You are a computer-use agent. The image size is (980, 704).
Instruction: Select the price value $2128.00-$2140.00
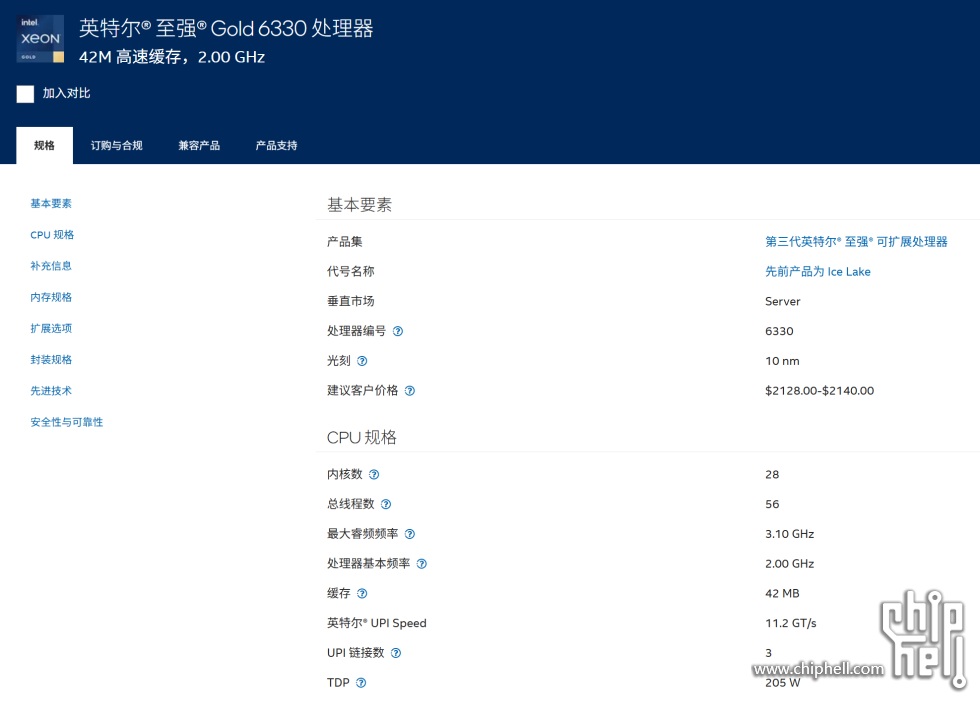click(x=819, y=391)
